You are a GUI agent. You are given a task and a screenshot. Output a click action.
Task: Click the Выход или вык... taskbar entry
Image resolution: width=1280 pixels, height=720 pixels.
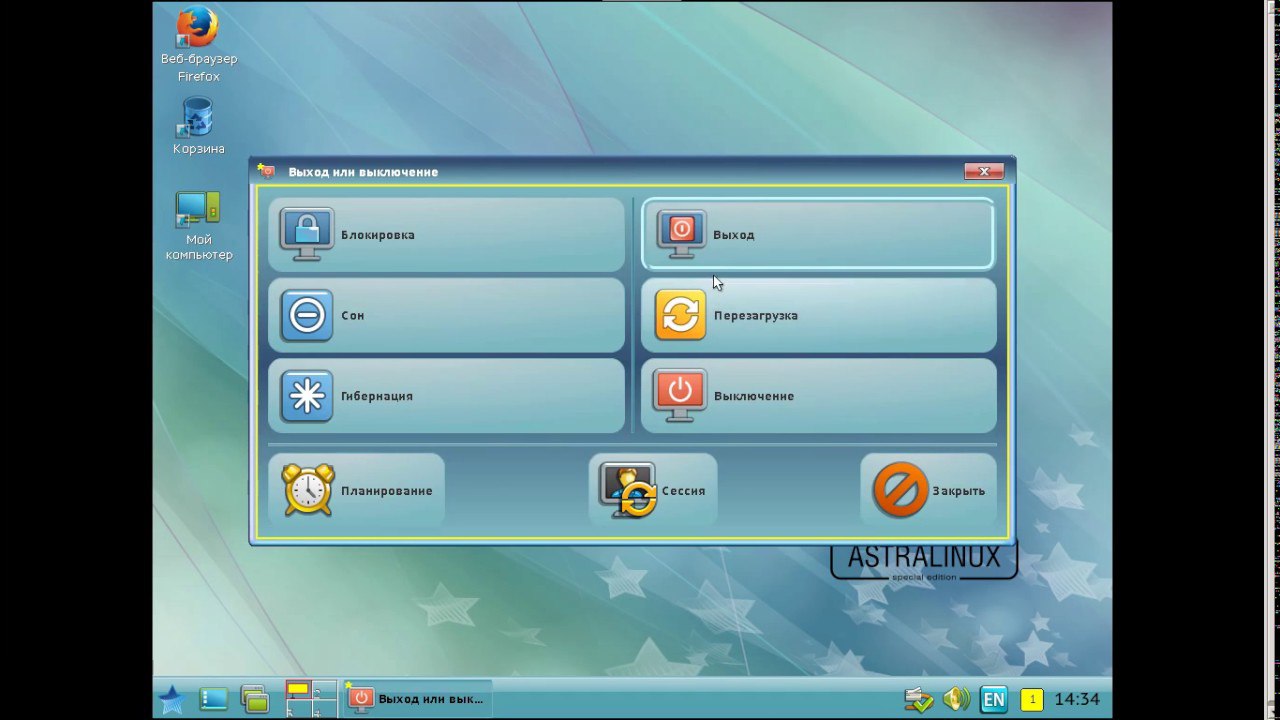417,698
